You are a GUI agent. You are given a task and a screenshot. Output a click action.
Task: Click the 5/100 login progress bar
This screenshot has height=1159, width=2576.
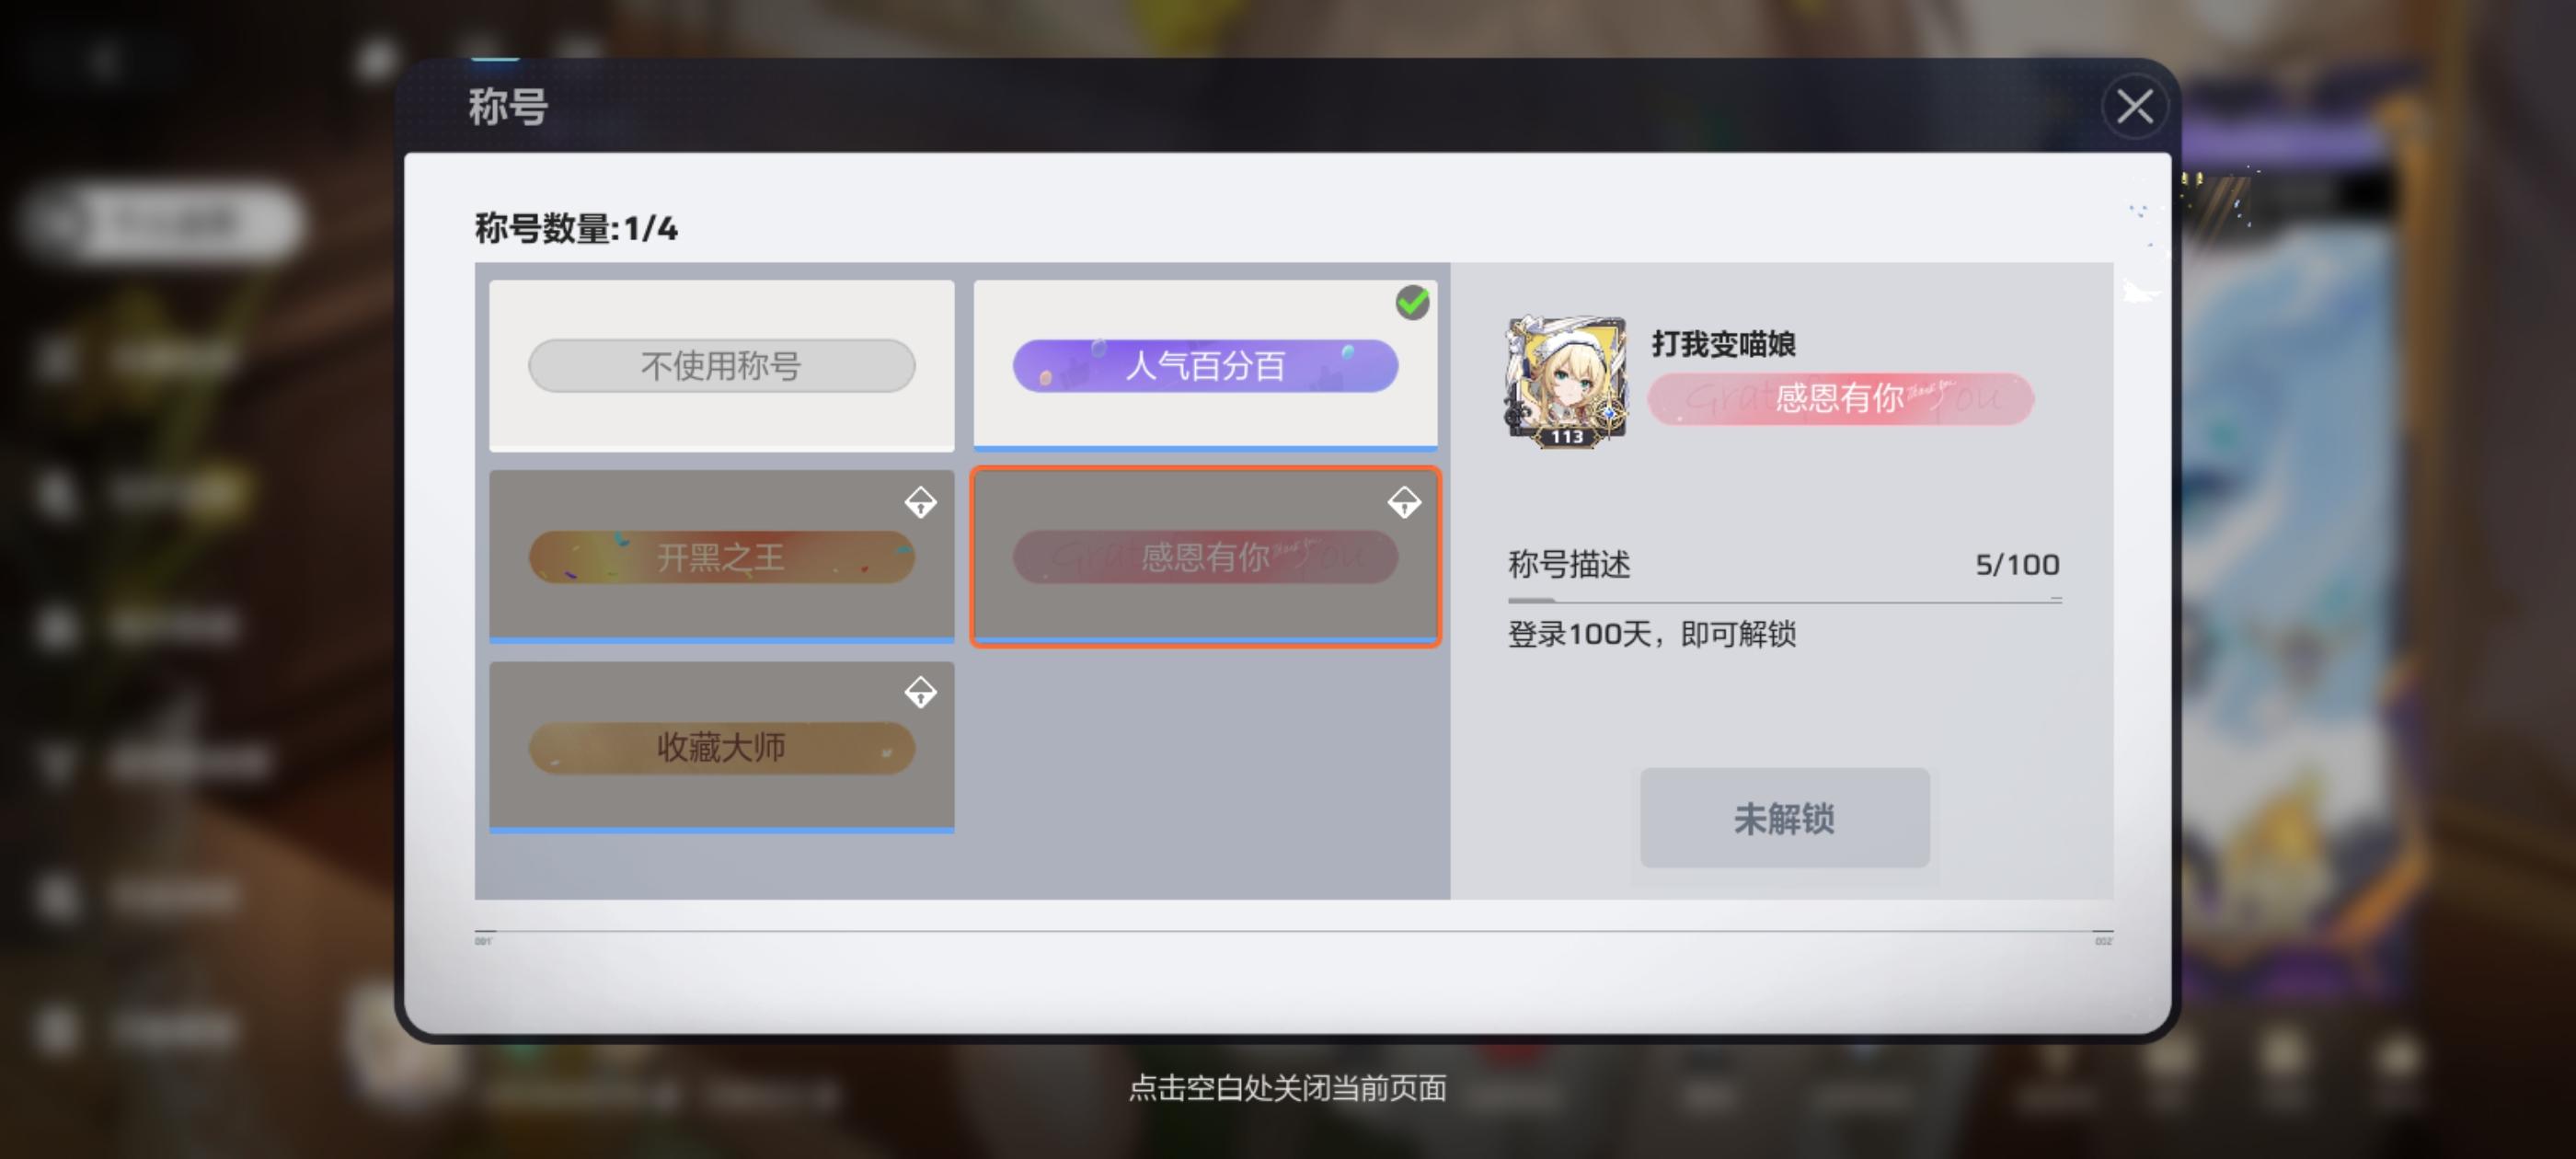(1784, 600)
